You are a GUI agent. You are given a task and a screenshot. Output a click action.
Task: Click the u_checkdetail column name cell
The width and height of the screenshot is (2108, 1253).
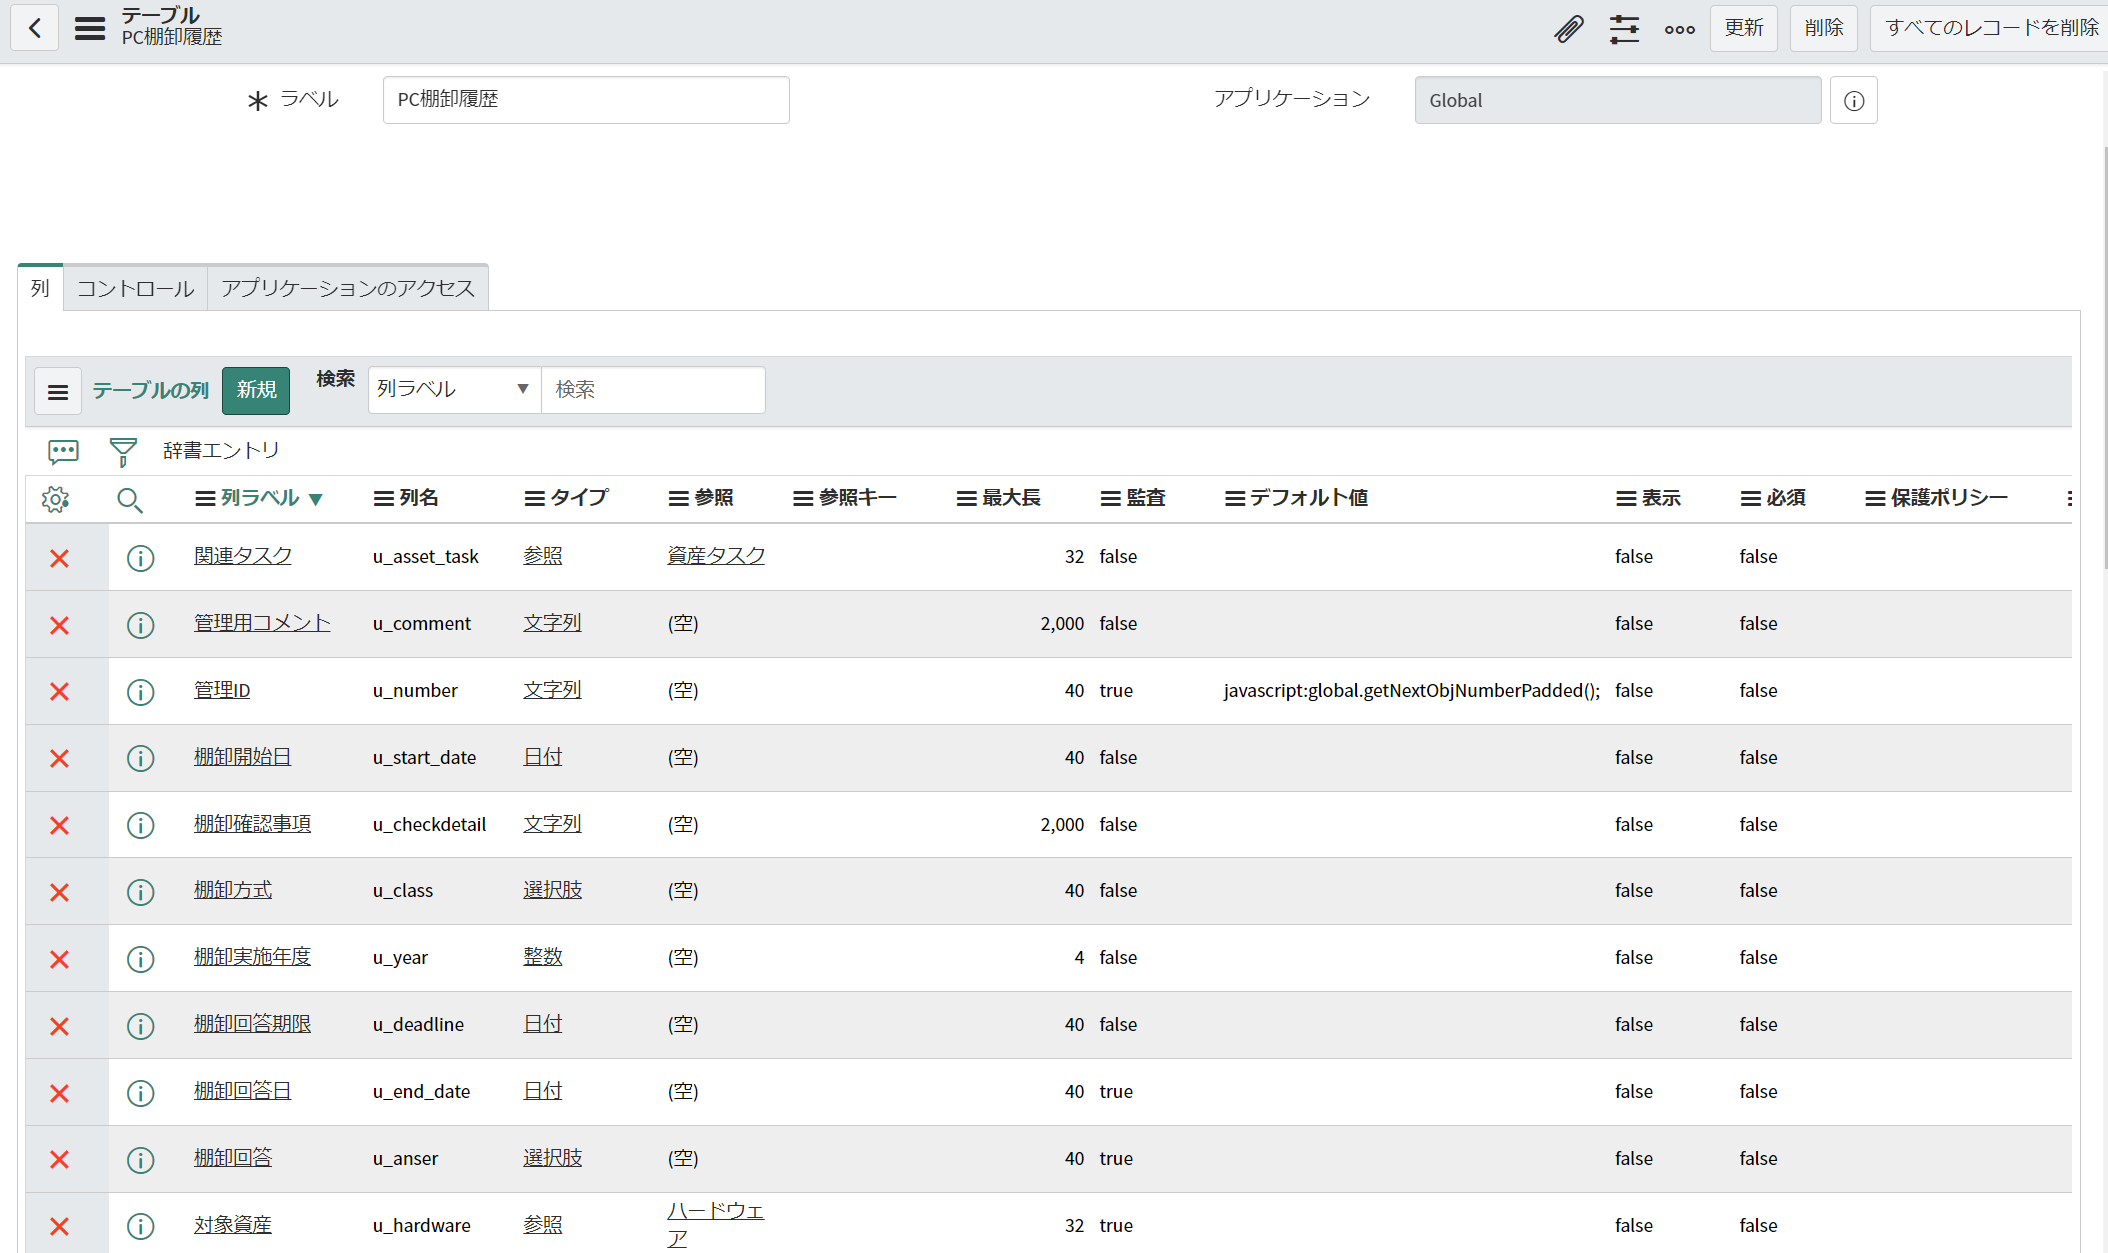click(x=430, y=824)
